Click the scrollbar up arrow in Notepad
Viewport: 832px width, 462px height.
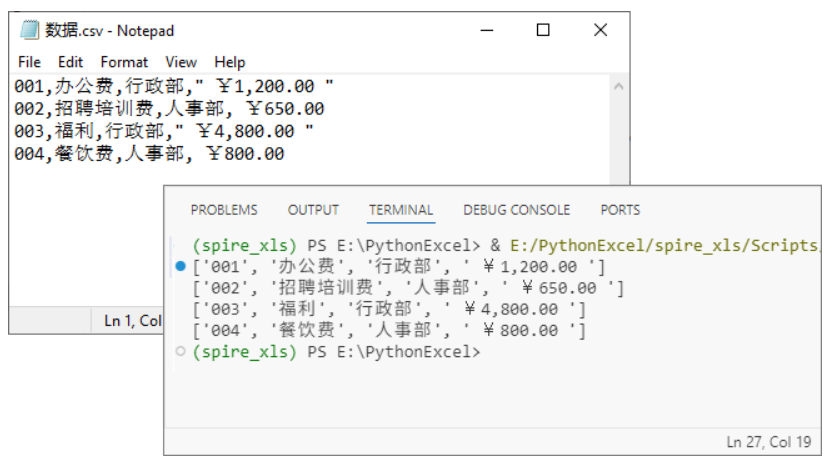tap(620, 87)
